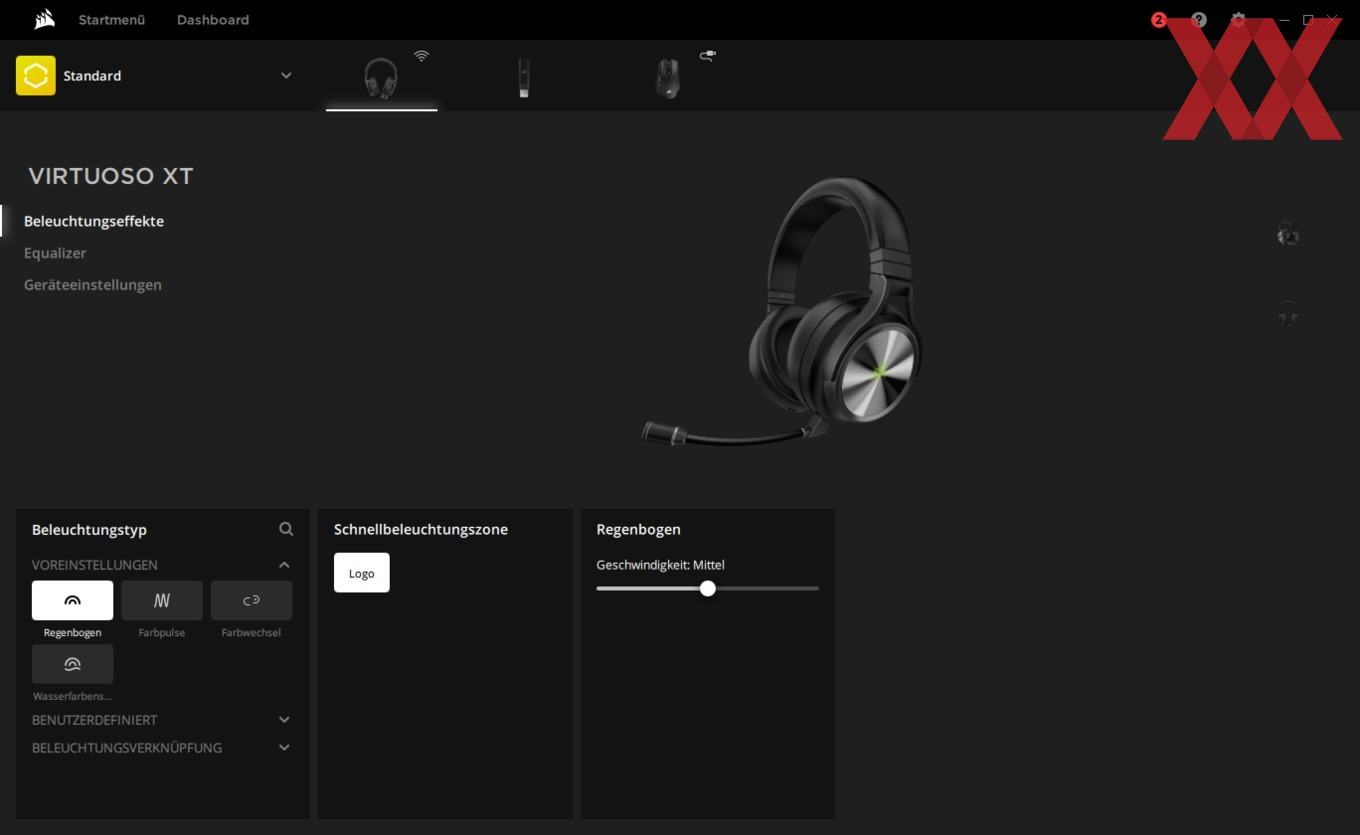This screenshot has width=1360, height=835.
Task: Click the Schnellbeleuchtungszone heading
Action: point(421,529)
